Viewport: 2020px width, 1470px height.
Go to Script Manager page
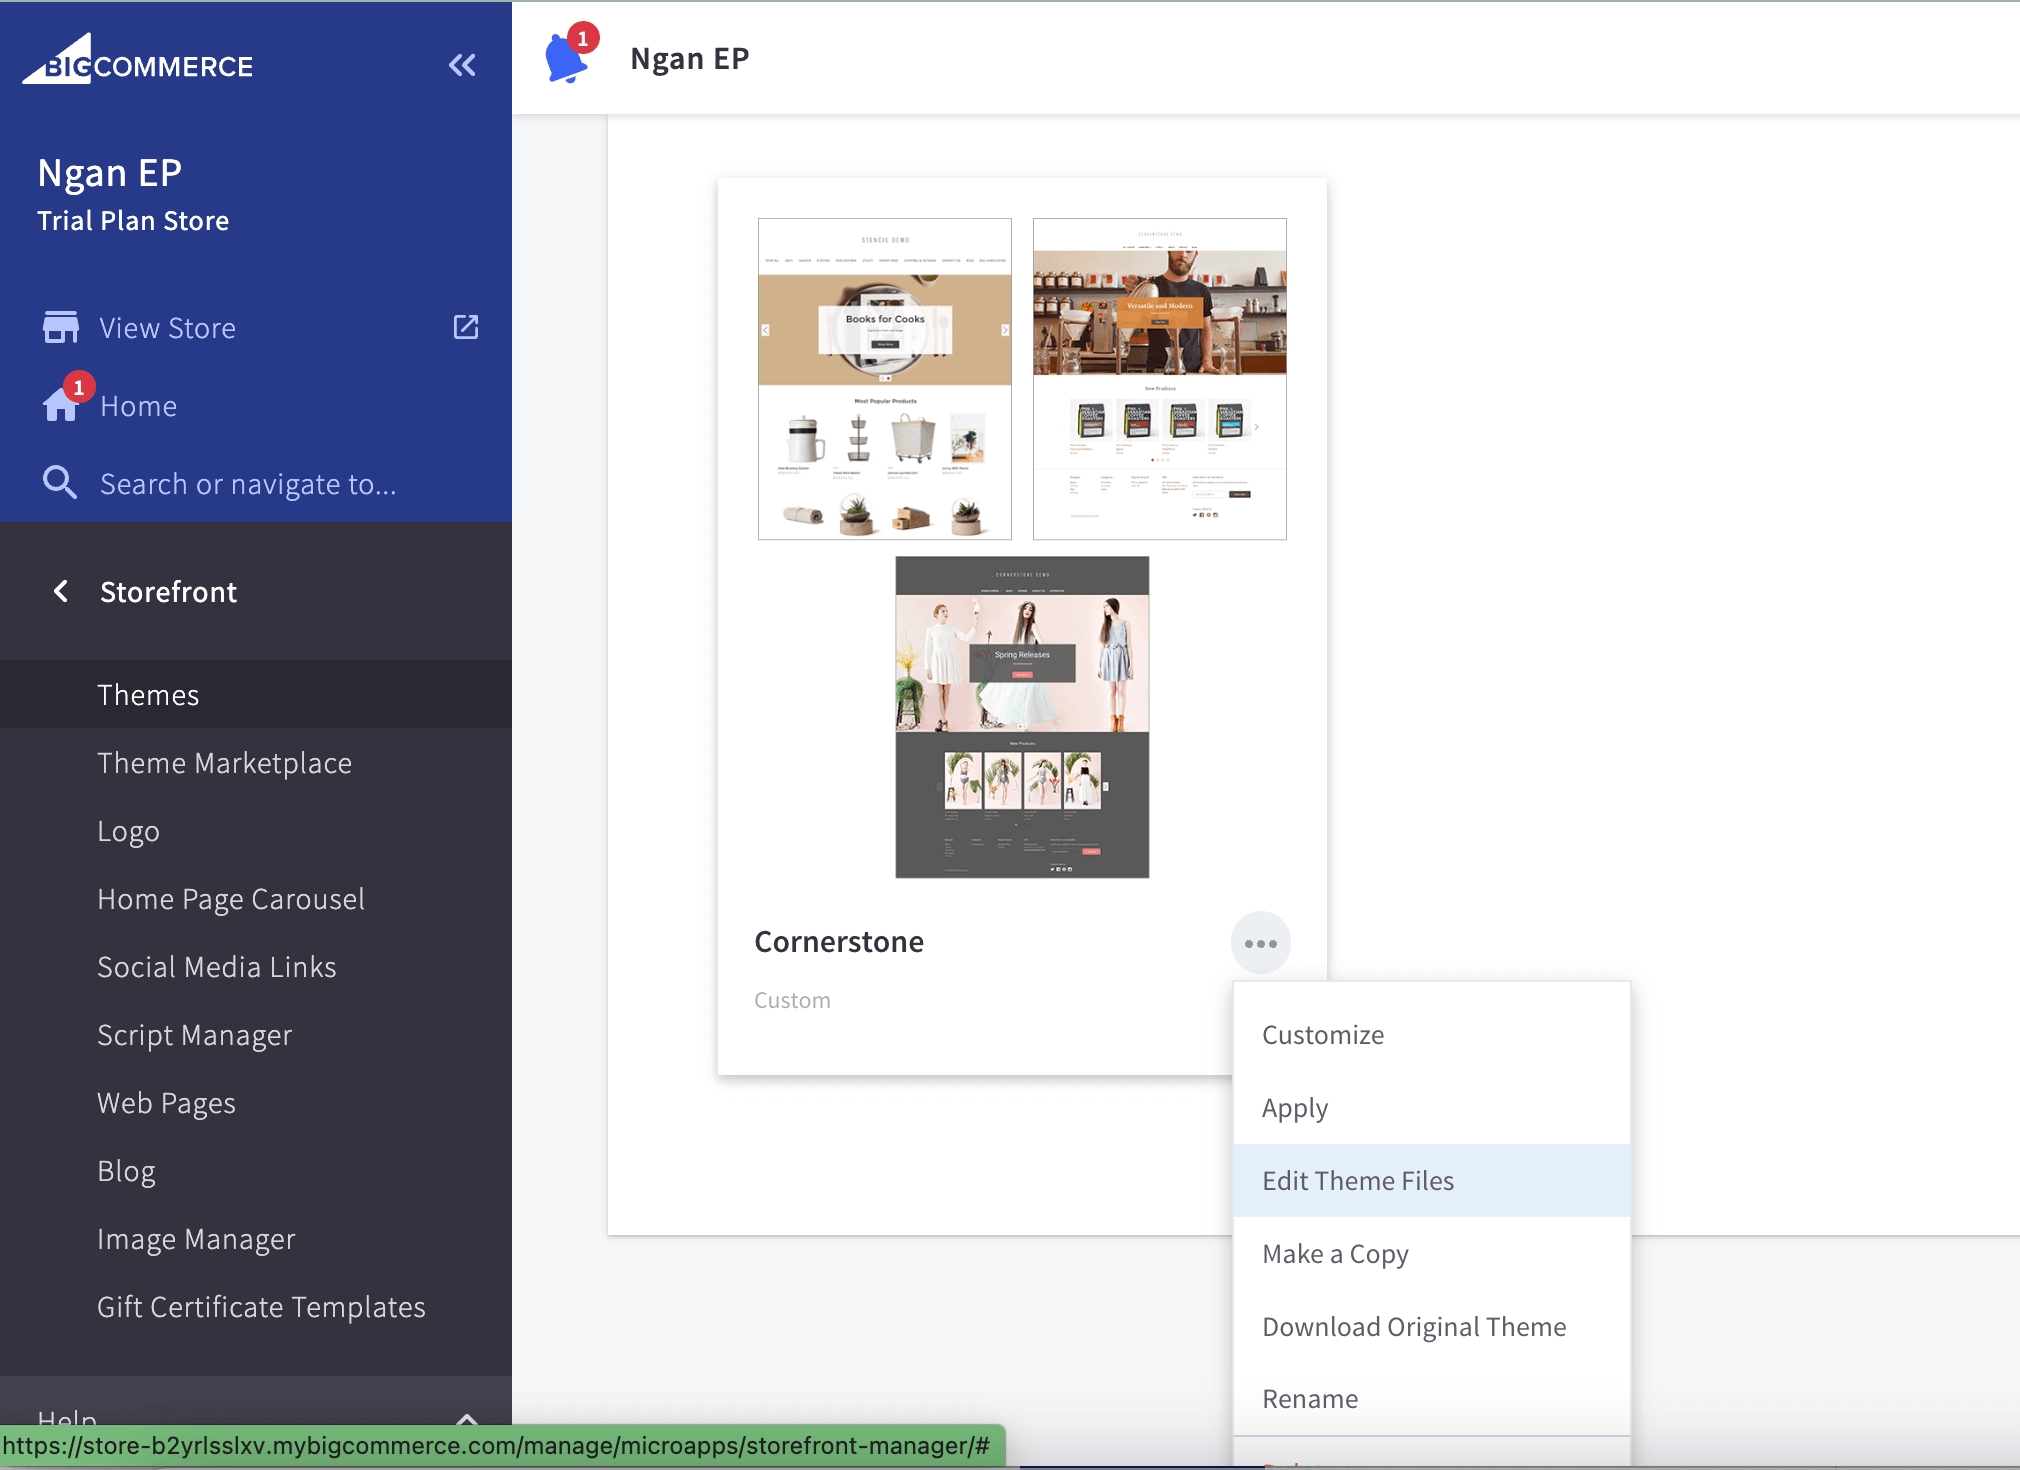(194, 1035)
